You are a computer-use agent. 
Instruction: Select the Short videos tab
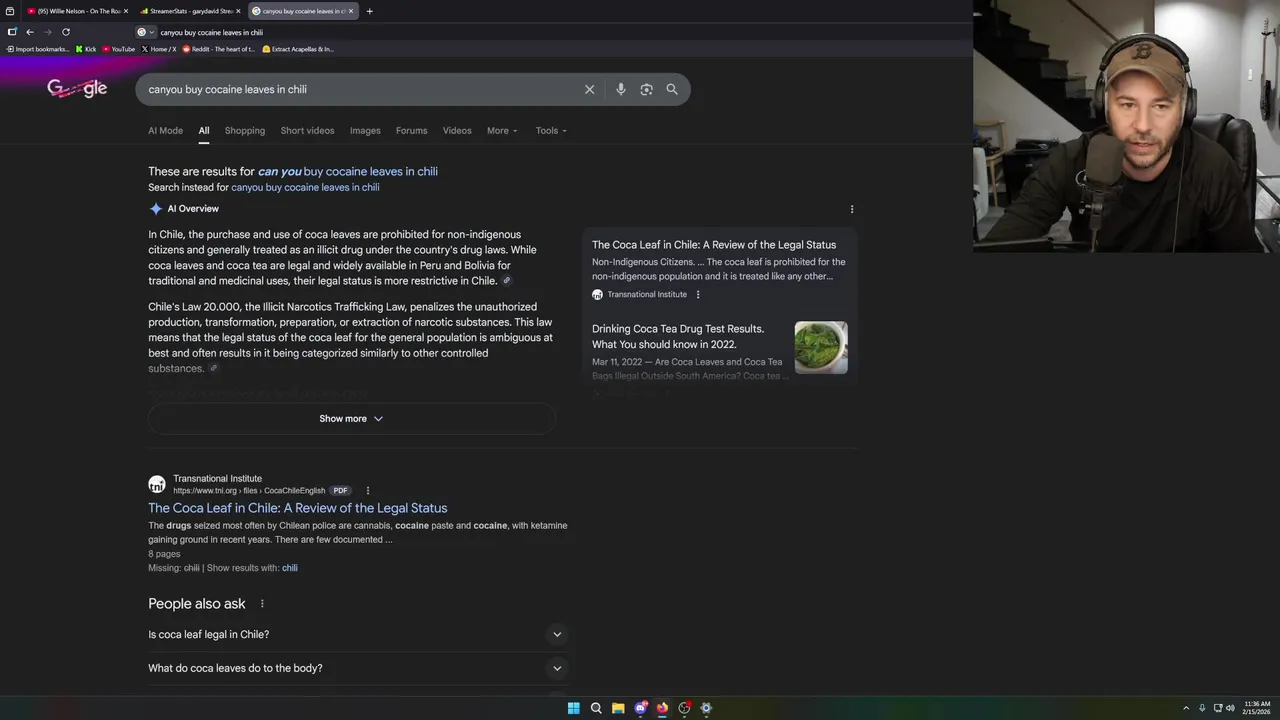pos(307,131)
